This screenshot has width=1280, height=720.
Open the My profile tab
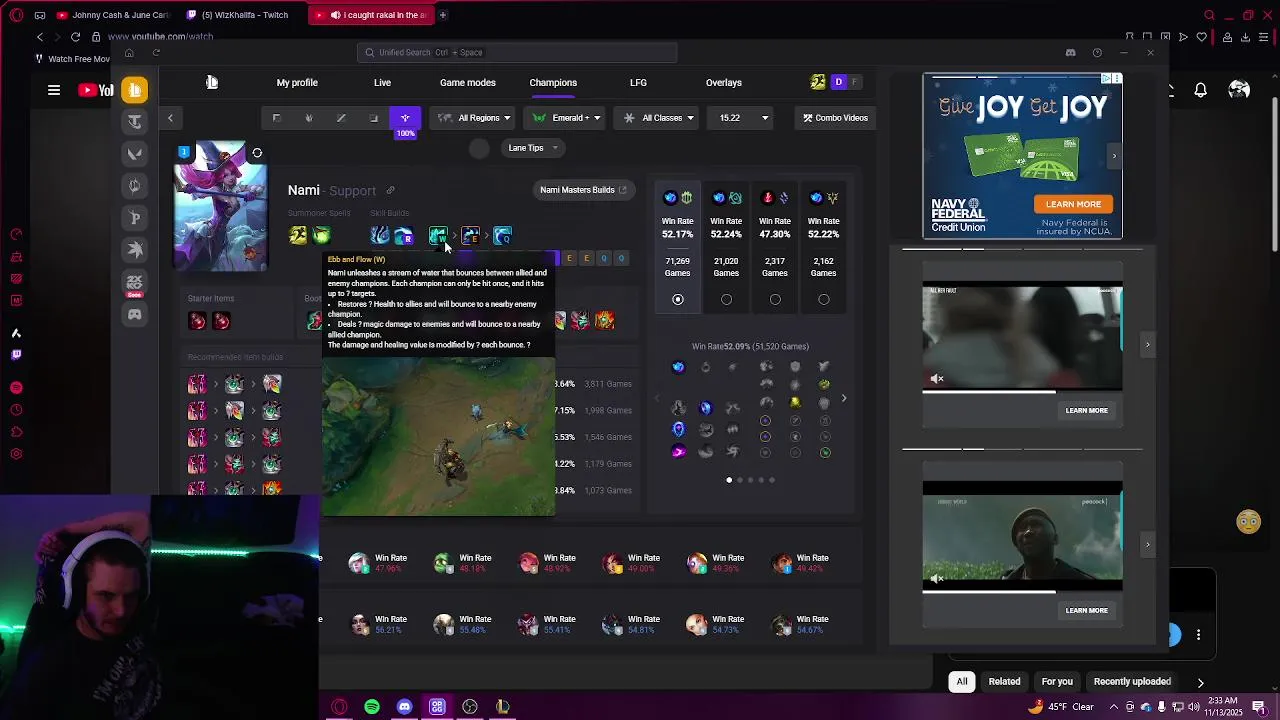pos(297,83)
